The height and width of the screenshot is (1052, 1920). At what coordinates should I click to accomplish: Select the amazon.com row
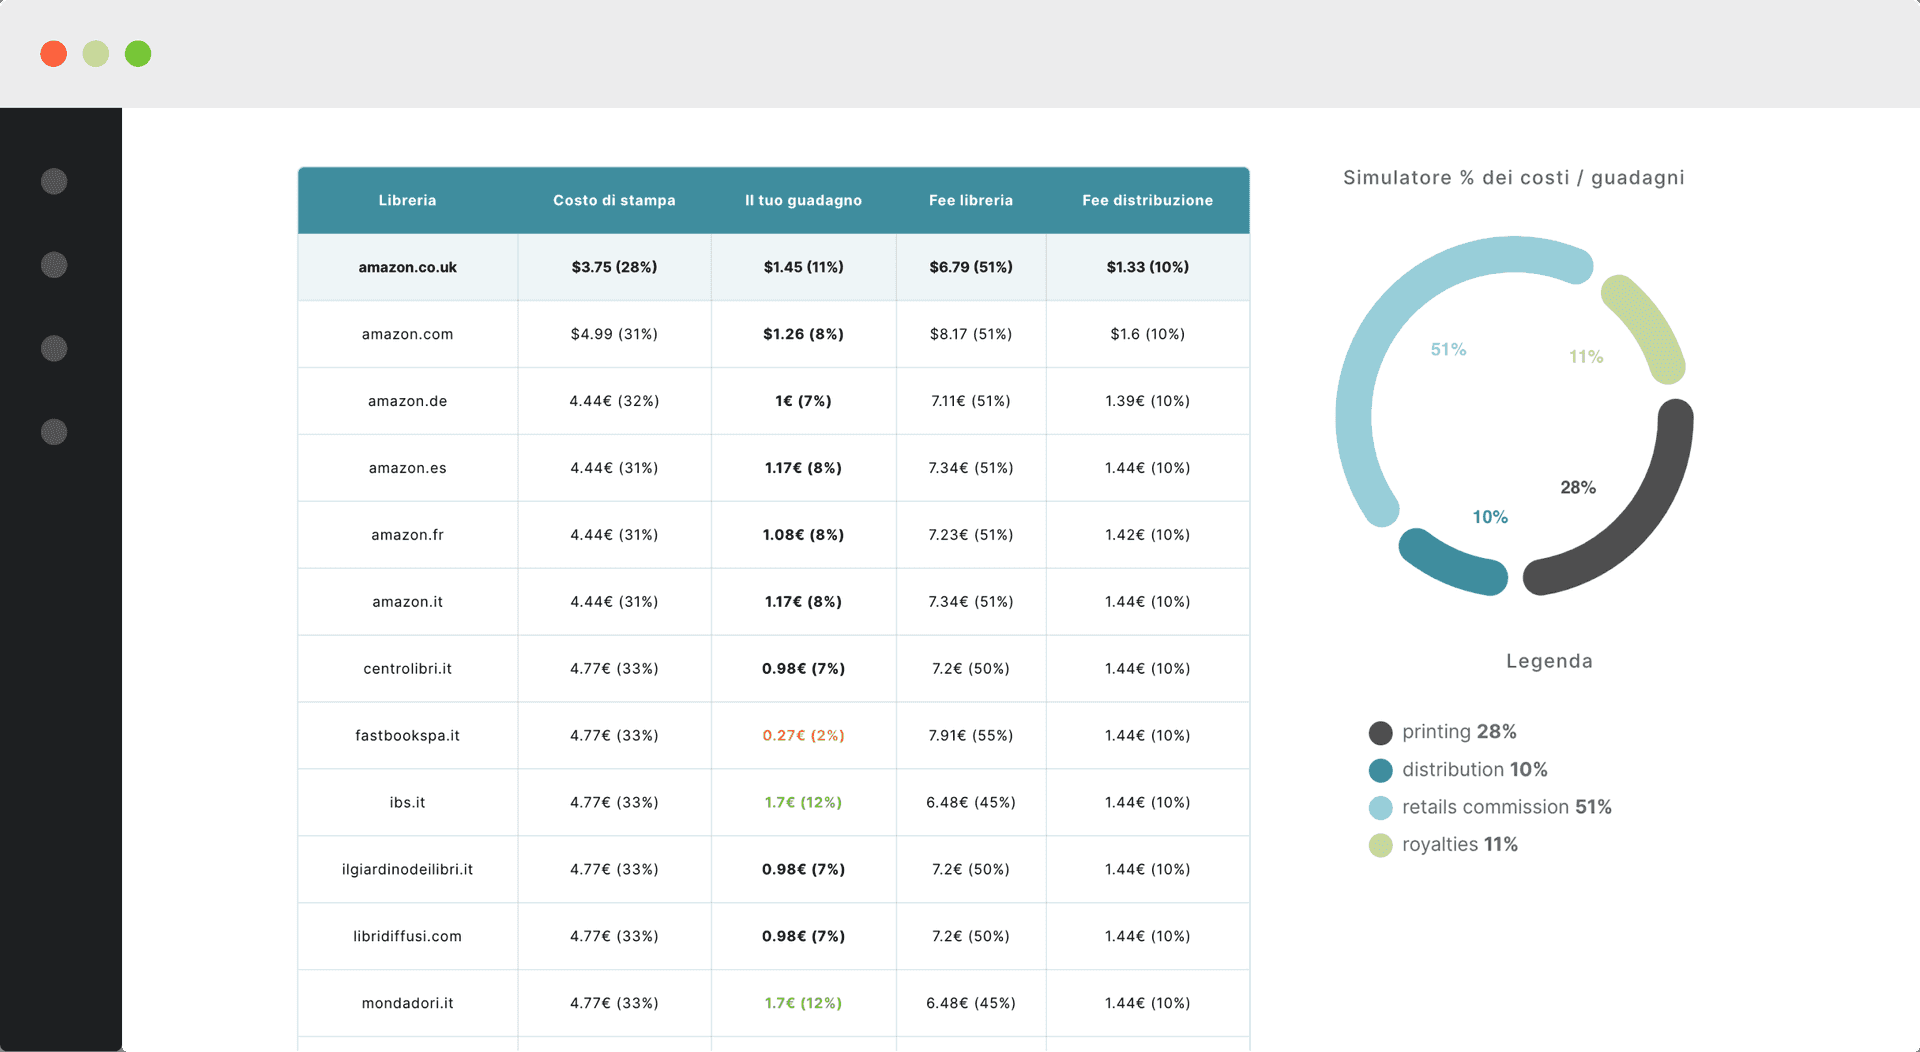coord(773,334)
